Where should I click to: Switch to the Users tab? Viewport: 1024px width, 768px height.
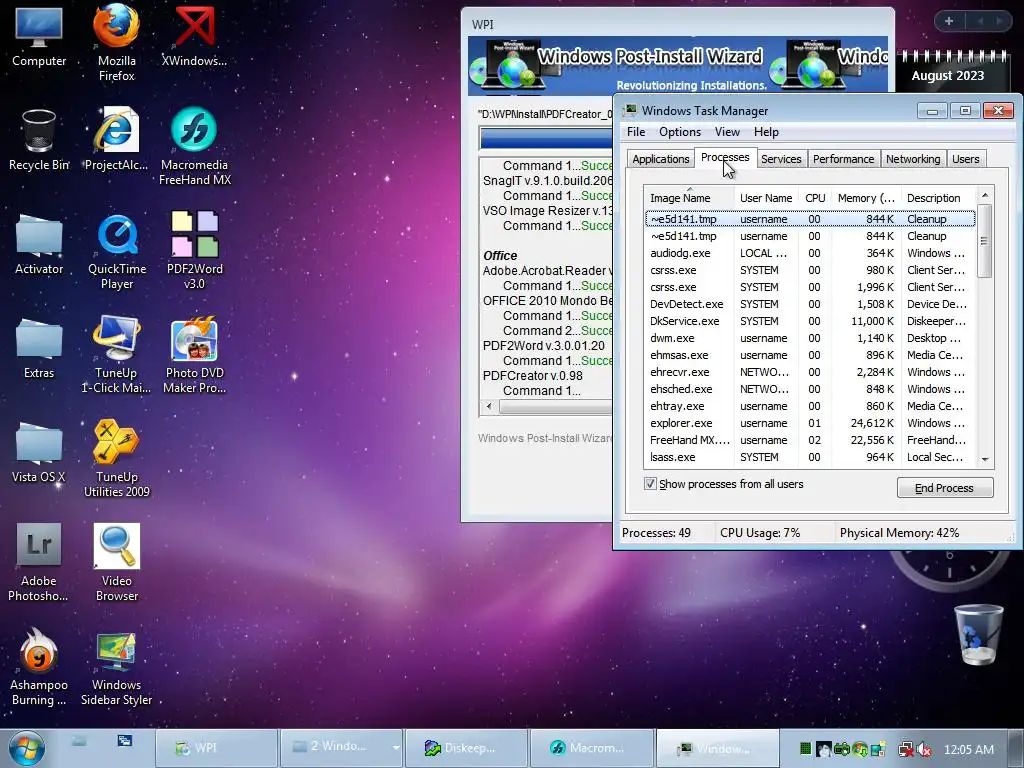point(965,159)
